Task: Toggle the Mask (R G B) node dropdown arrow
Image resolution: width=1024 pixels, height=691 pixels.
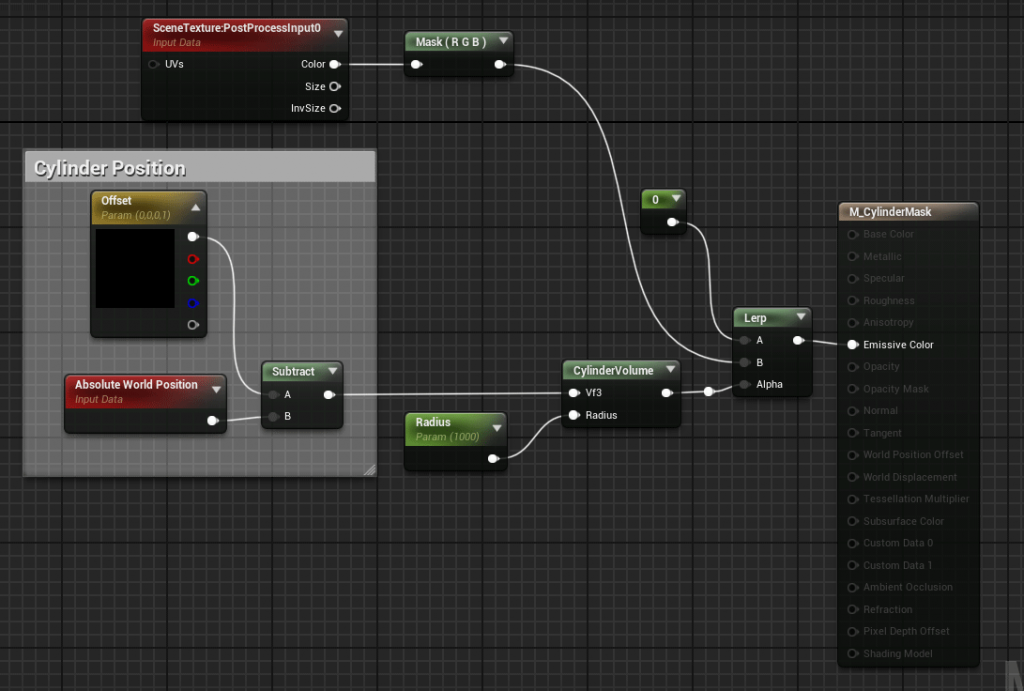Action: pyautogui.click(x=502, y=42)
